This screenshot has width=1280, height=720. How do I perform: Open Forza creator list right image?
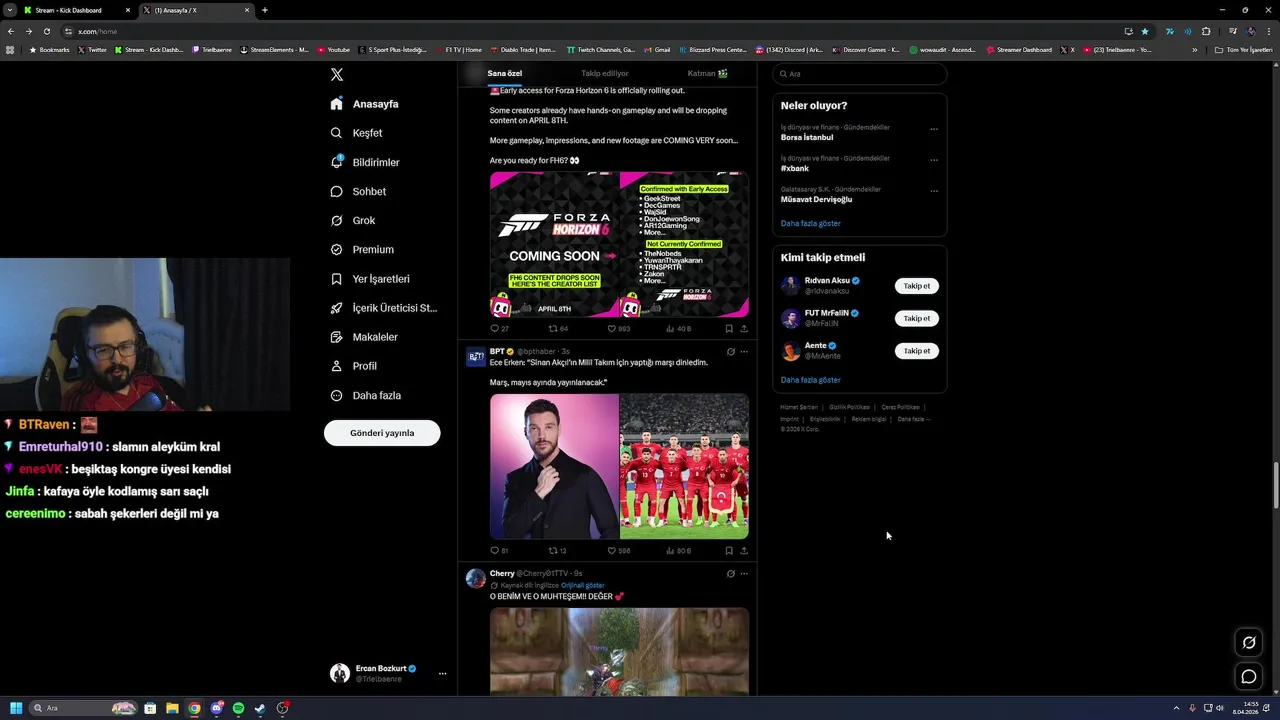tap(684, 245)
